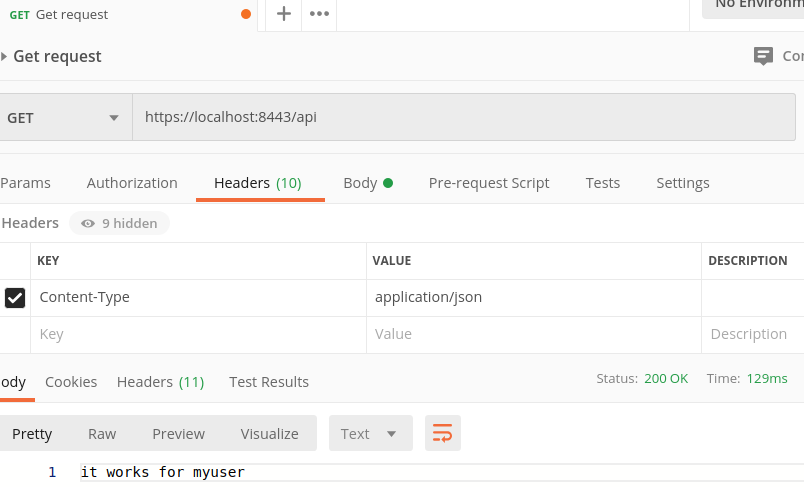This screenshot has width=804, height=487.
Task: Open the response Cookies tab
Action: point(71,382)
